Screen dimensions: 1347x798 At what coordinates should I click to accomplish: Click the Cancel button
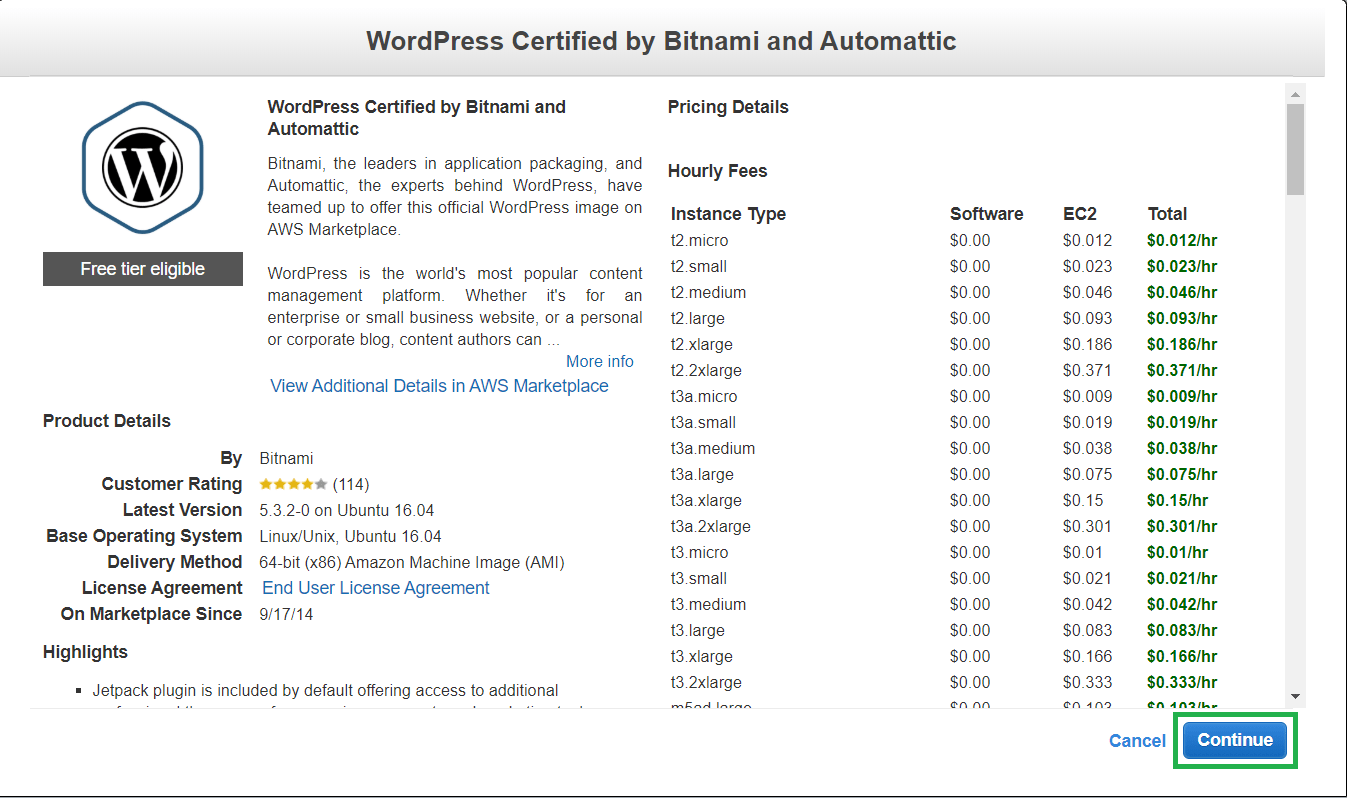(1137, 741)
